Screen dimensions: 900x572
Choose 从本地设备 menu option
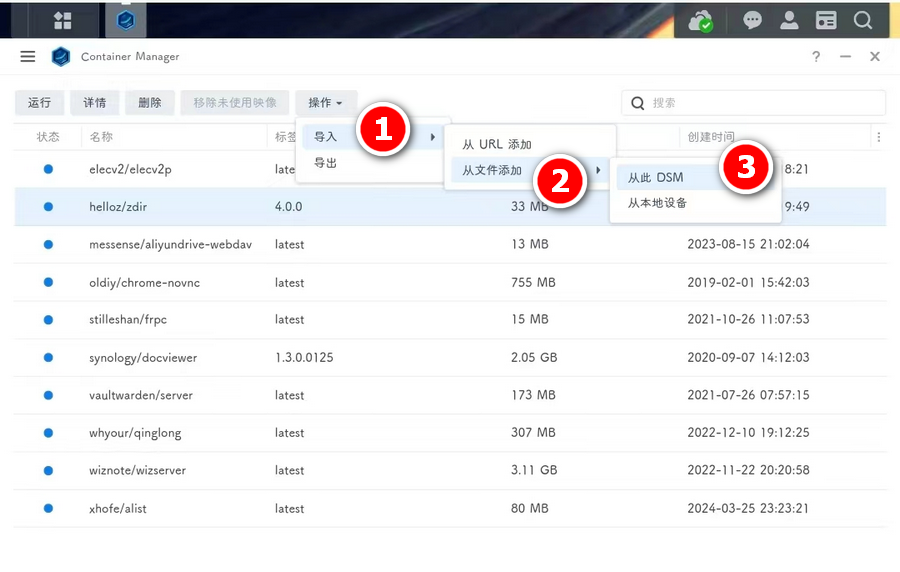pyautogui.click(x=657, y=203)
